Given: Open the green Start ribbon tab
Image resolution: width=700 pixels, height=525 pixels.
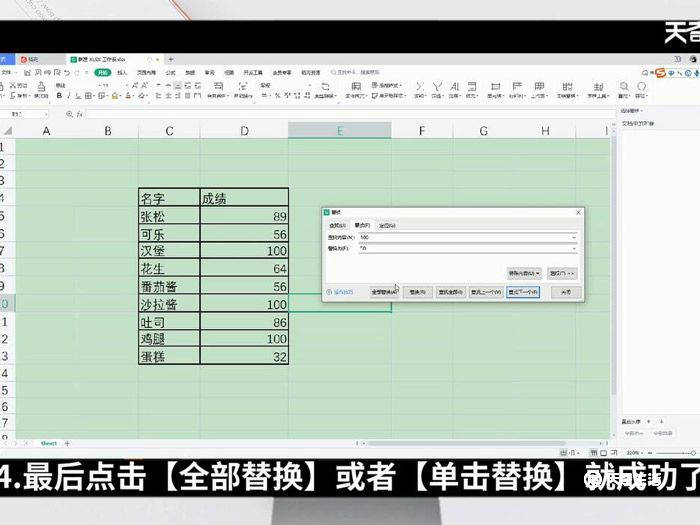Looking at the screenshot, I should pos(103,72).
